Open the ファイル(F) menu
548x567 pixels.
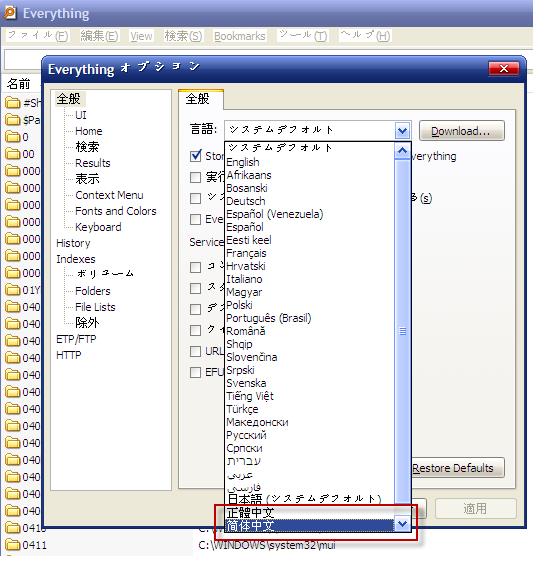(38, 35)
